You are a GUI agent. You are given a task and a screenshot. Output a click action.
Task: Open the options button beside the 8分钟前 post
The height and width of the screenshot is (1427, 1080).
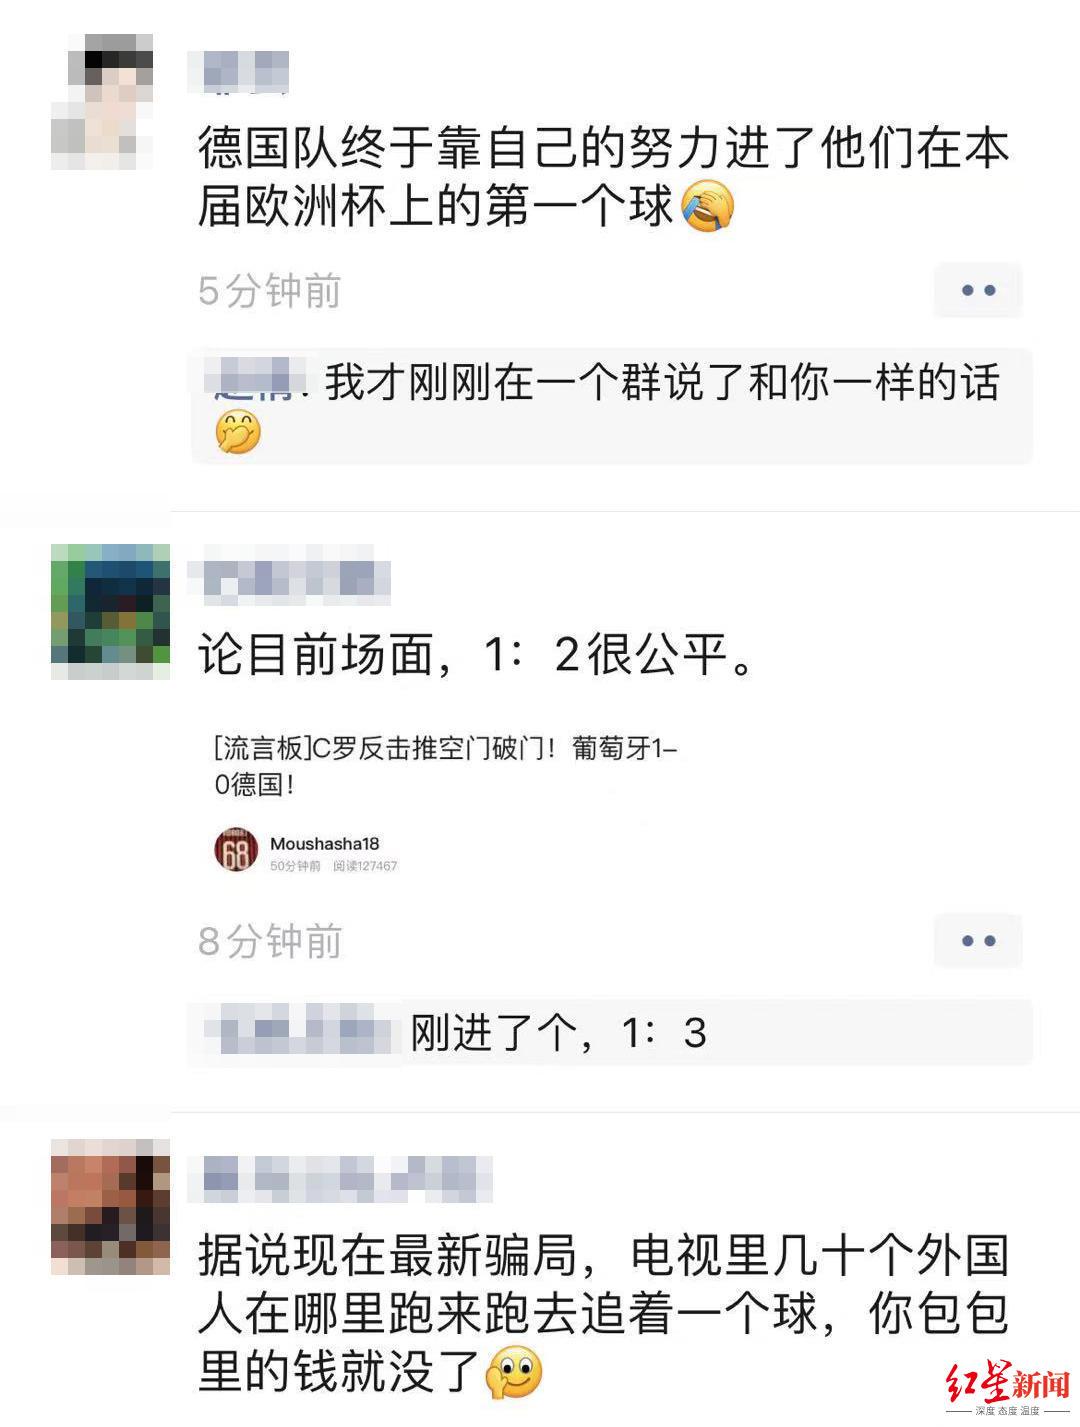coord(978,940)
